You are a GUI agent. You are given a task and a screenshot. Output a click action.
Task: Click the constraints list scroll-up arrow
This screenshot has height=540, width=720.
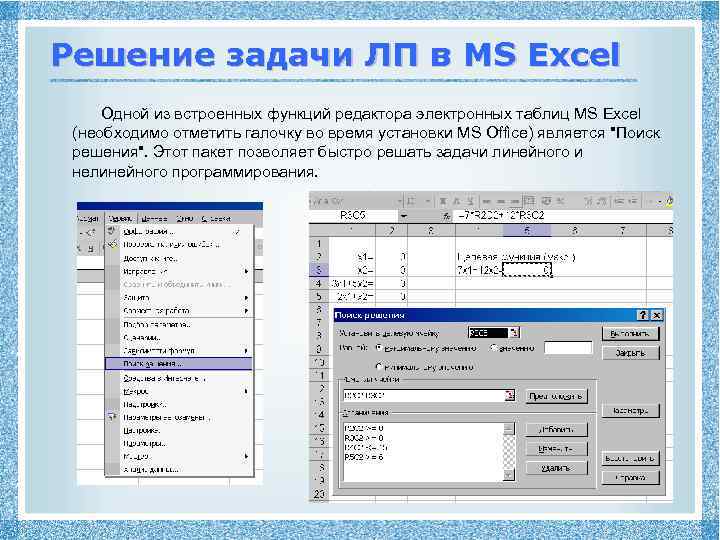(509, 428)
